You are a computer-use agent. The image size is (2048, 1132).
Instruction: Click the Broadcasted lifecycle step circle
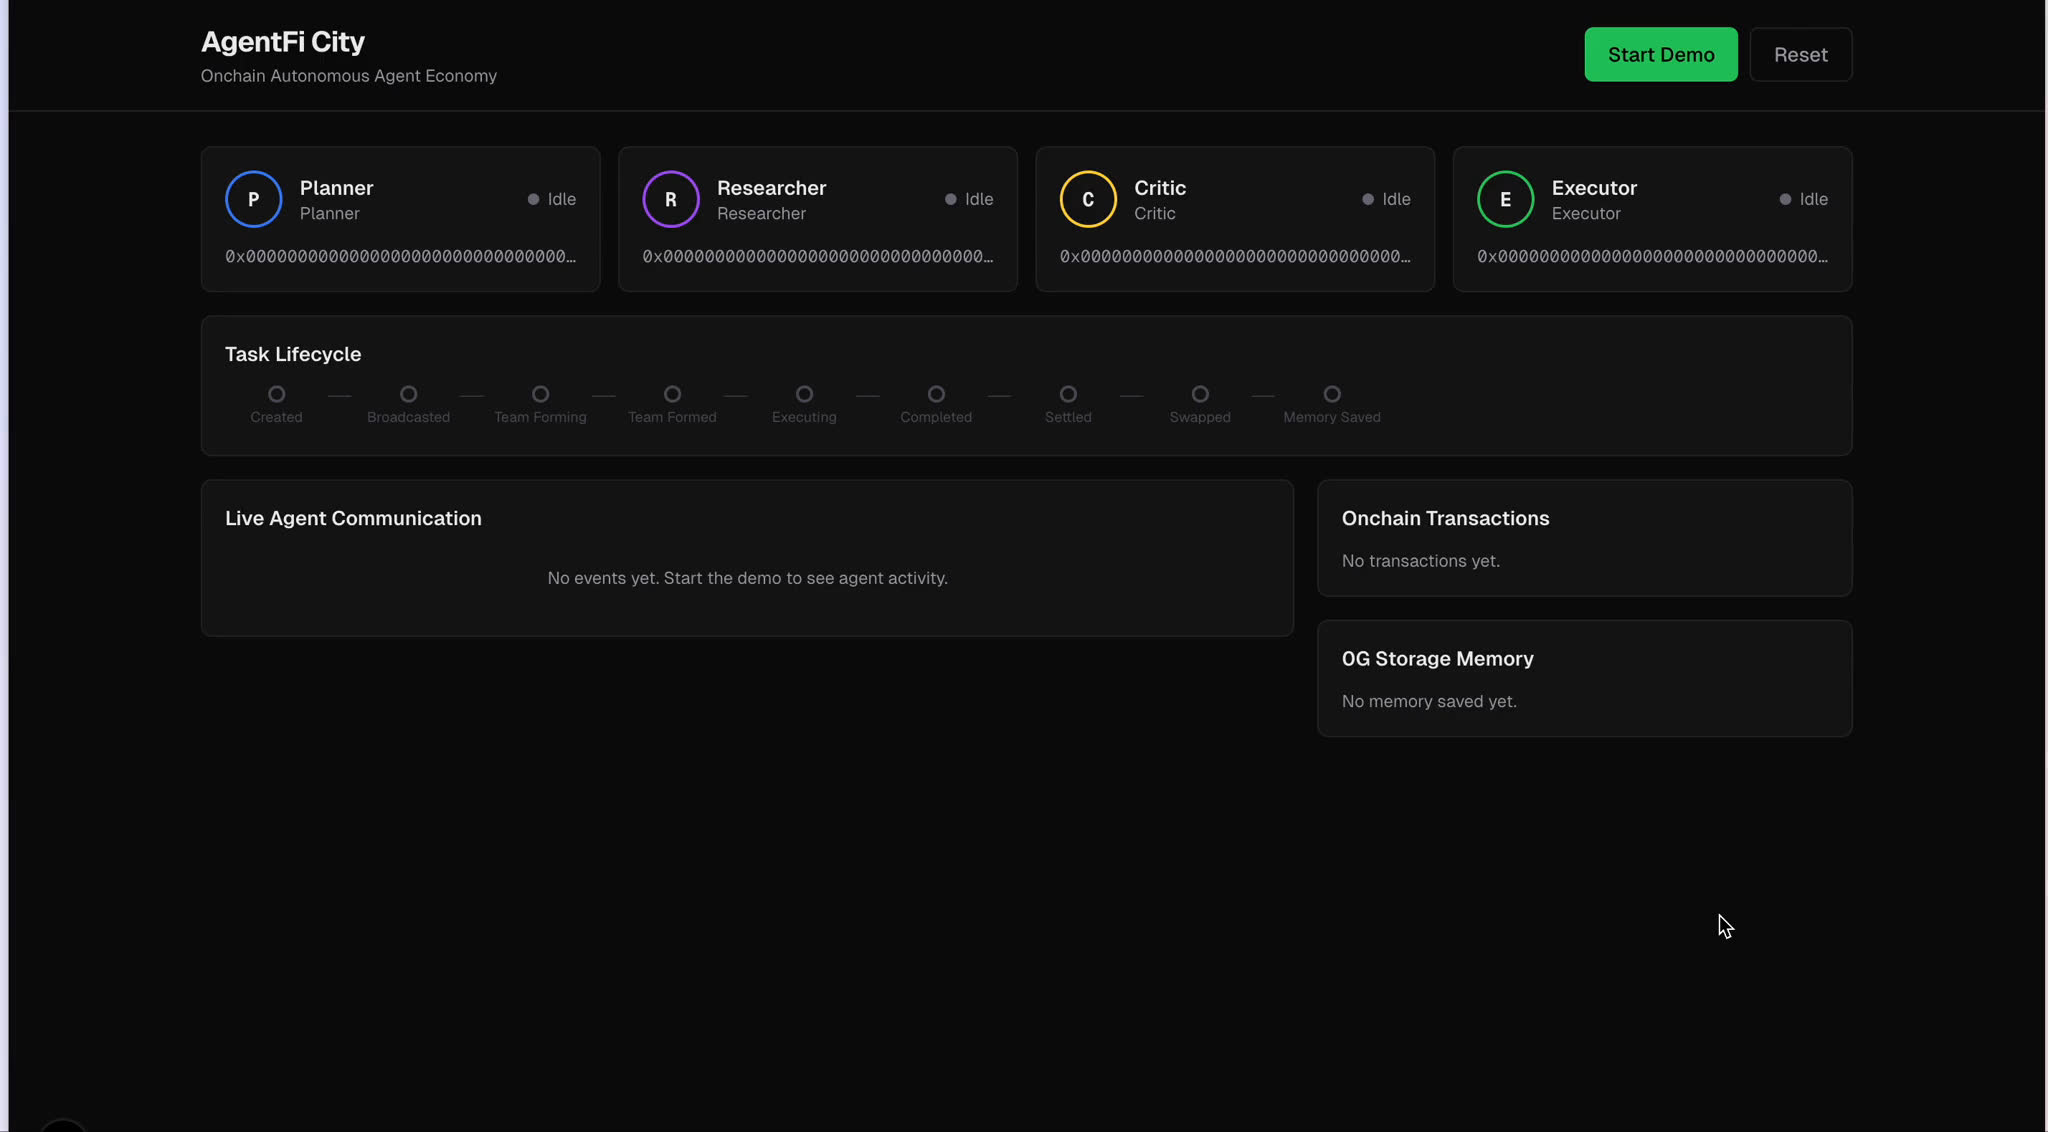coord(408,394)
